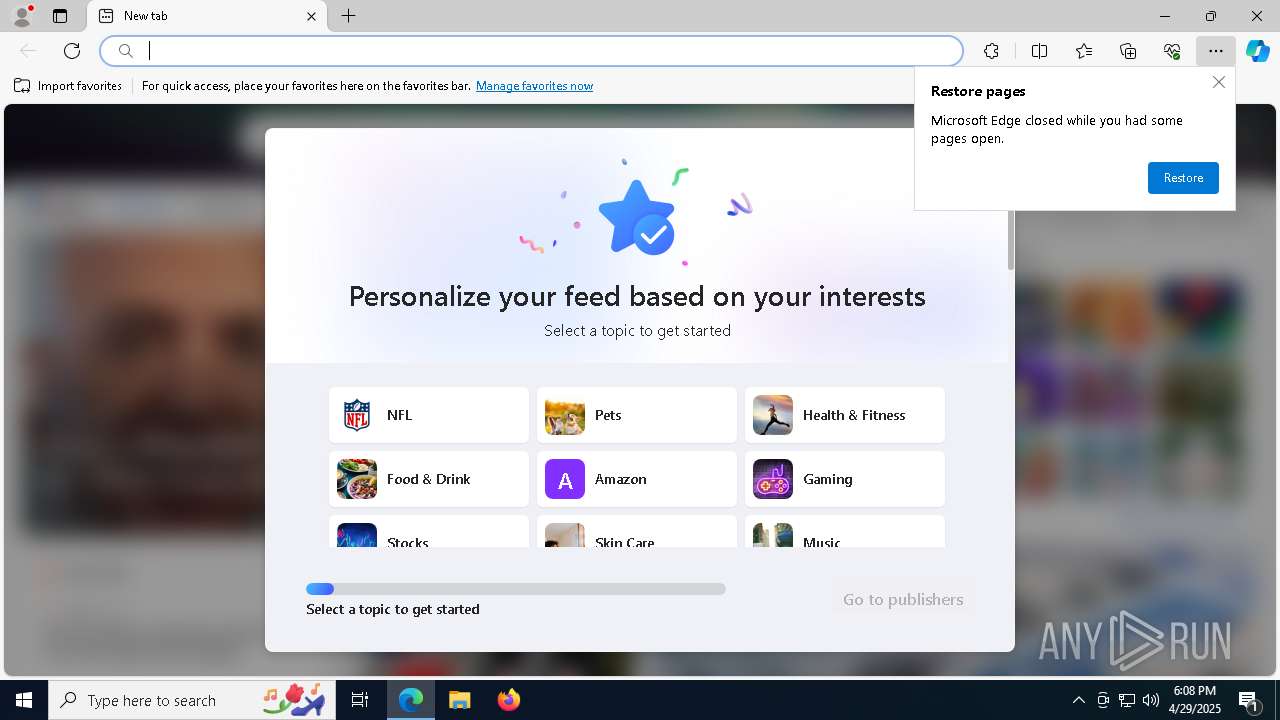Open the Windows Start menu
The image size is (1280, 720).
coord(24,700)
